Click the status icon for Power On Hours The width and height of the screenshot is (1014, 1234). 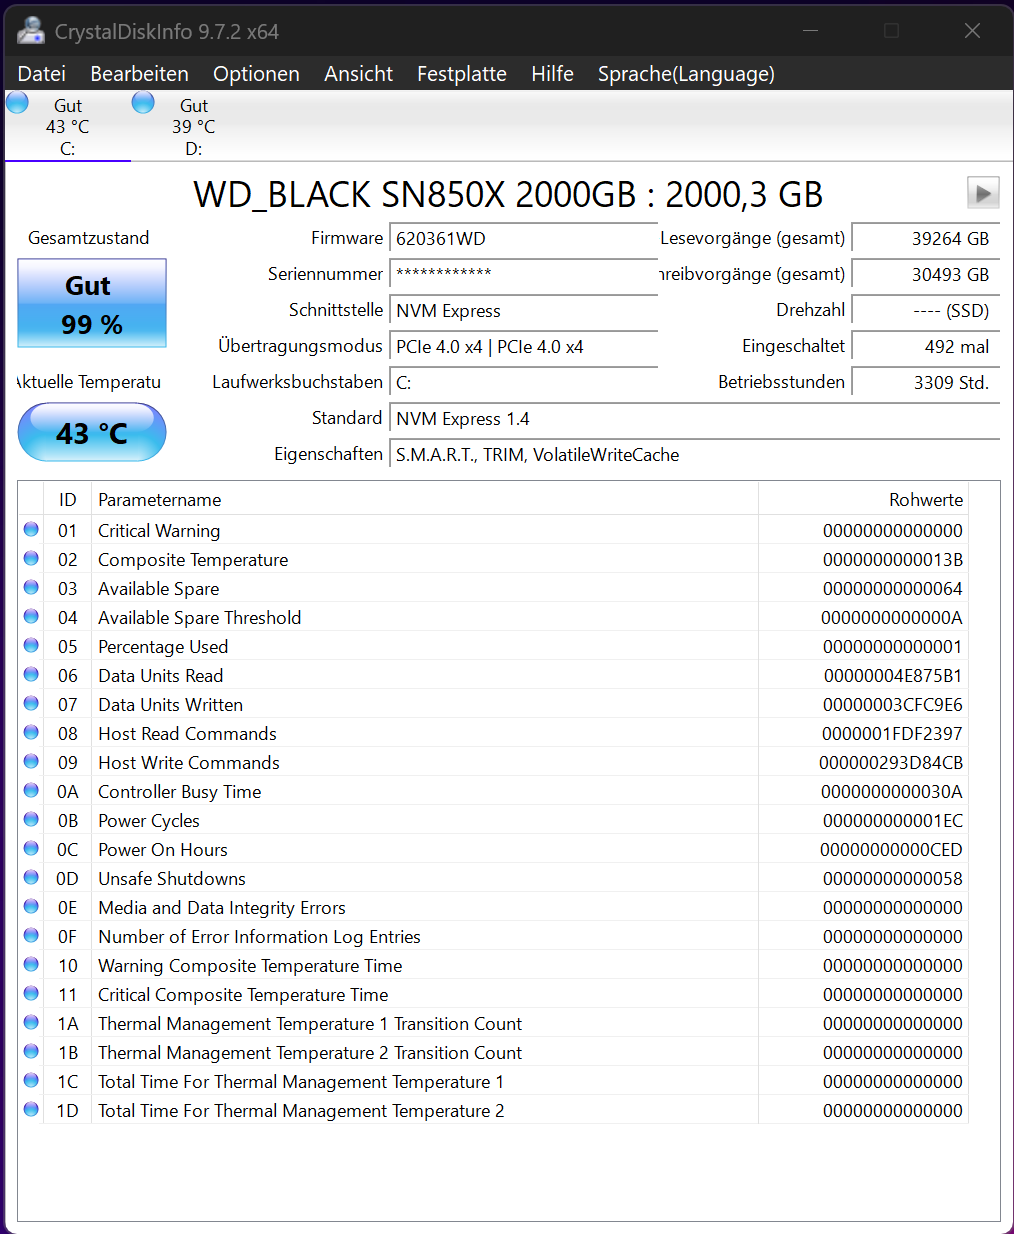(31, 848)
